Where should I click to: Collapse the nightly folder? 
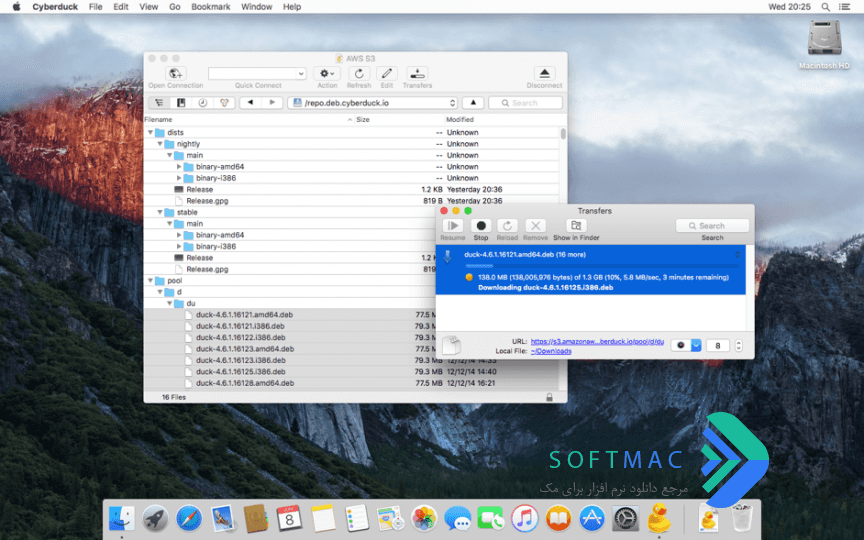160,144
